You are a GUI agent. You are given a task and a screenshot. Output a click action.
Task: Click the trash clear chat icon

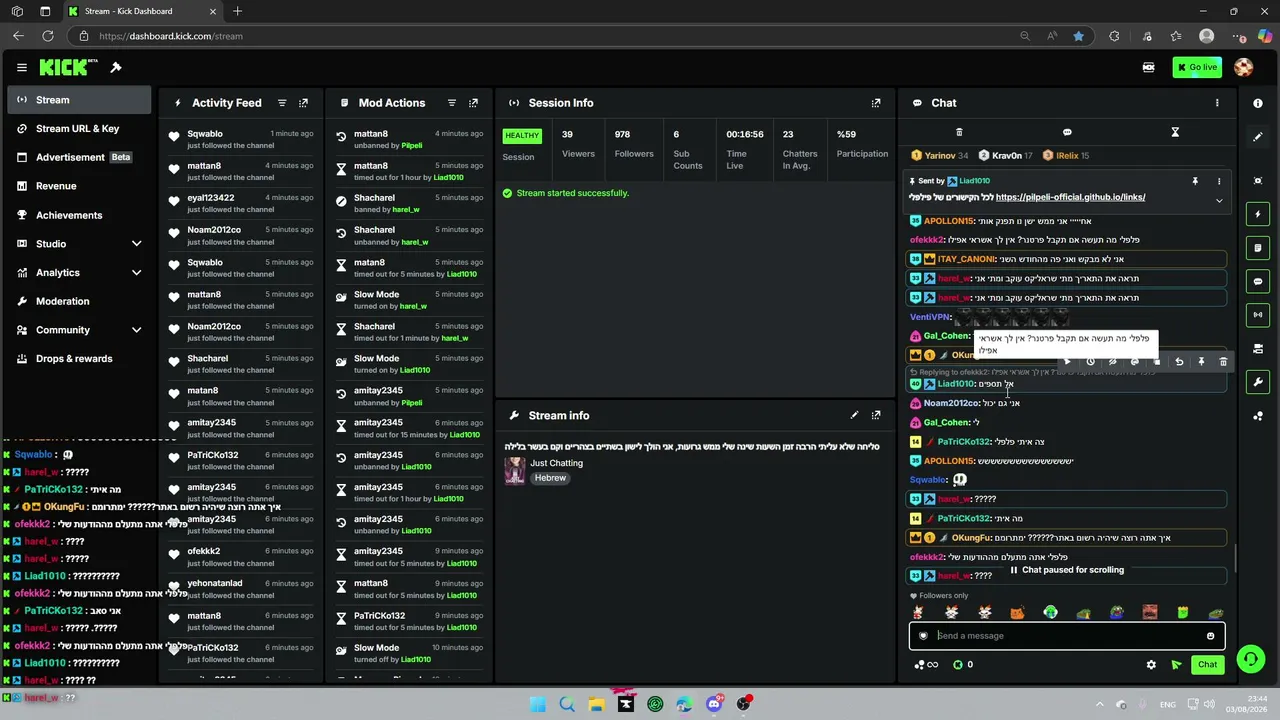959,132
